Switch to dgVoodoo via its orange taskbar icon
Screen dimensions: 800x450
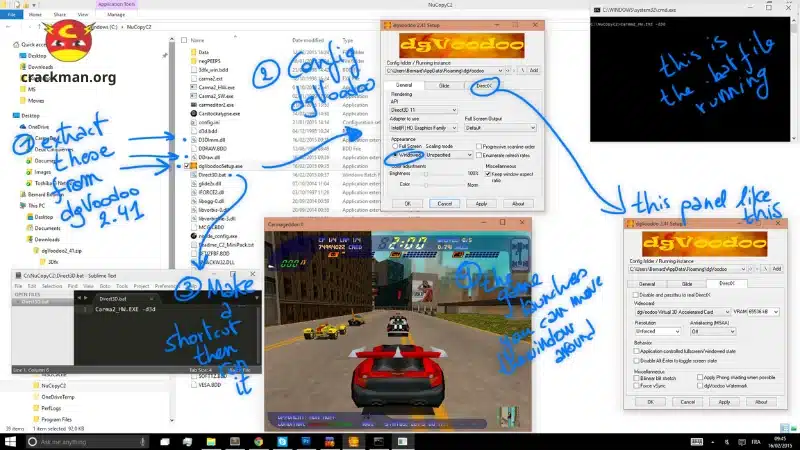(x=353, y=442)
